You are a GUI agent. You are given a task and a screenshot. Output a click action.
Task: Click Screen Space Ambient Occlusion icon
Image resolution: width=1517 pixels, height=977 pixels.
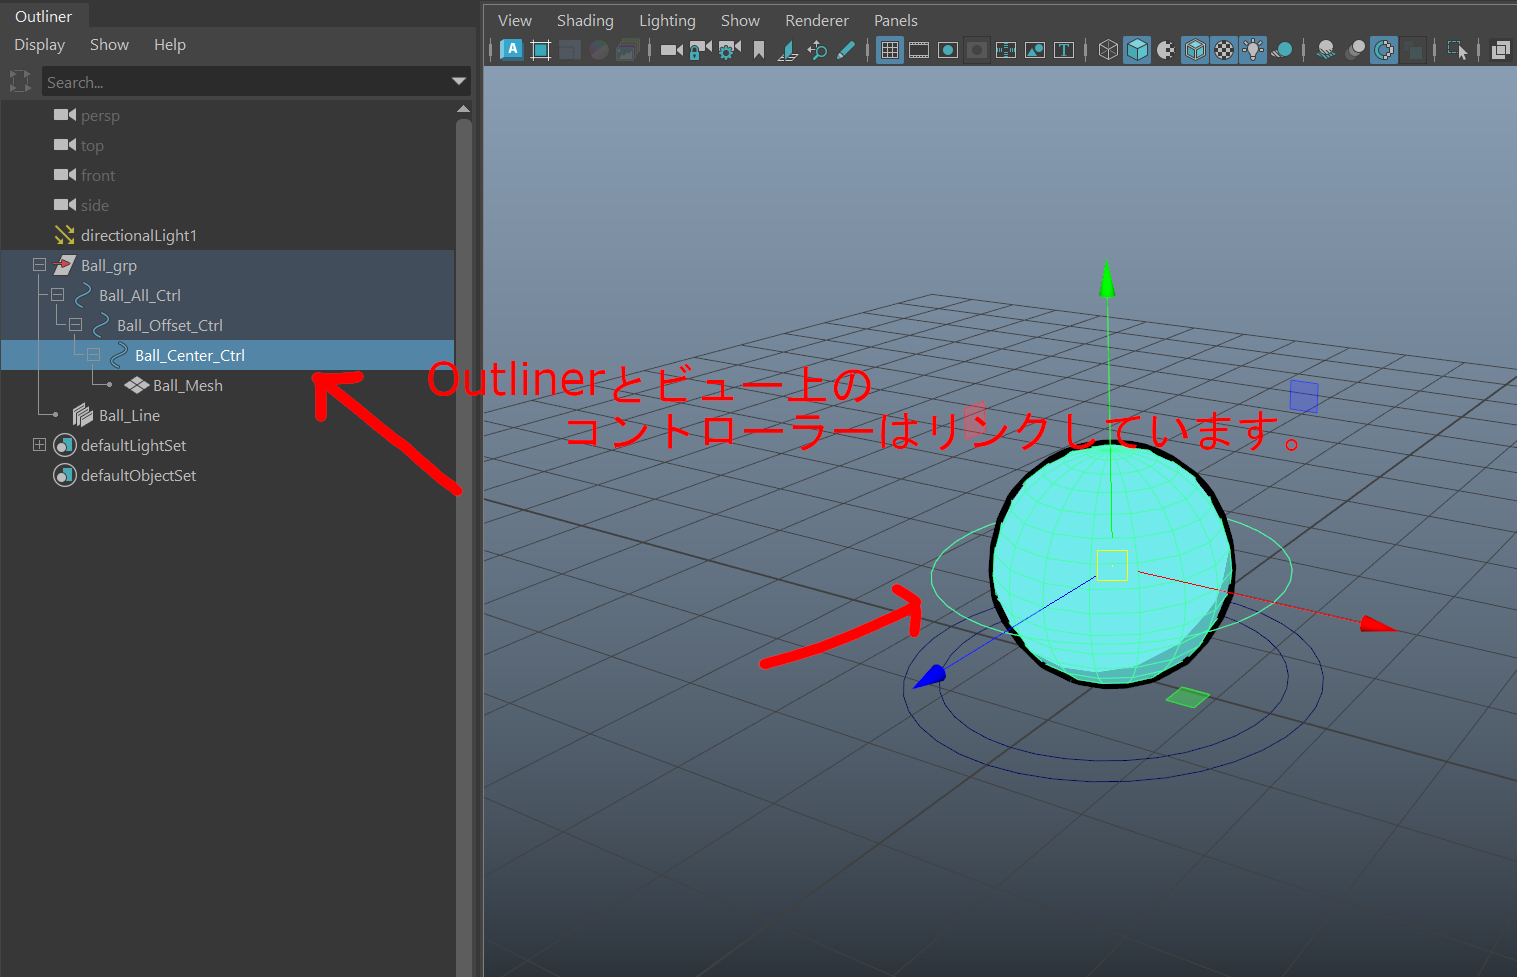1326,50
